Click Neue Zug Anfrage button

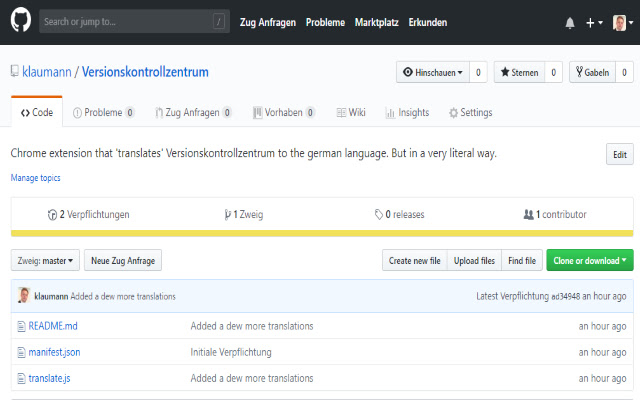[x=123, y=260]
